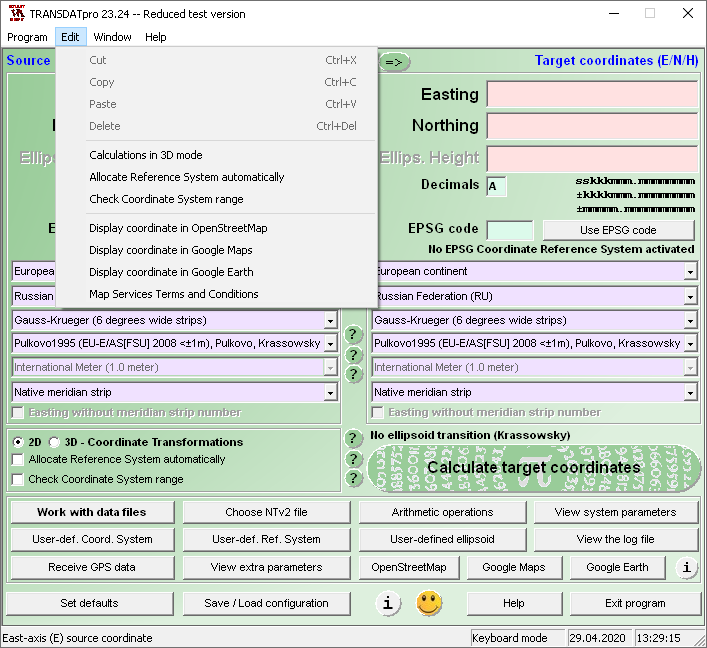Click the Decimals input field
Screen dimensions: 707x648
point(496,186)
